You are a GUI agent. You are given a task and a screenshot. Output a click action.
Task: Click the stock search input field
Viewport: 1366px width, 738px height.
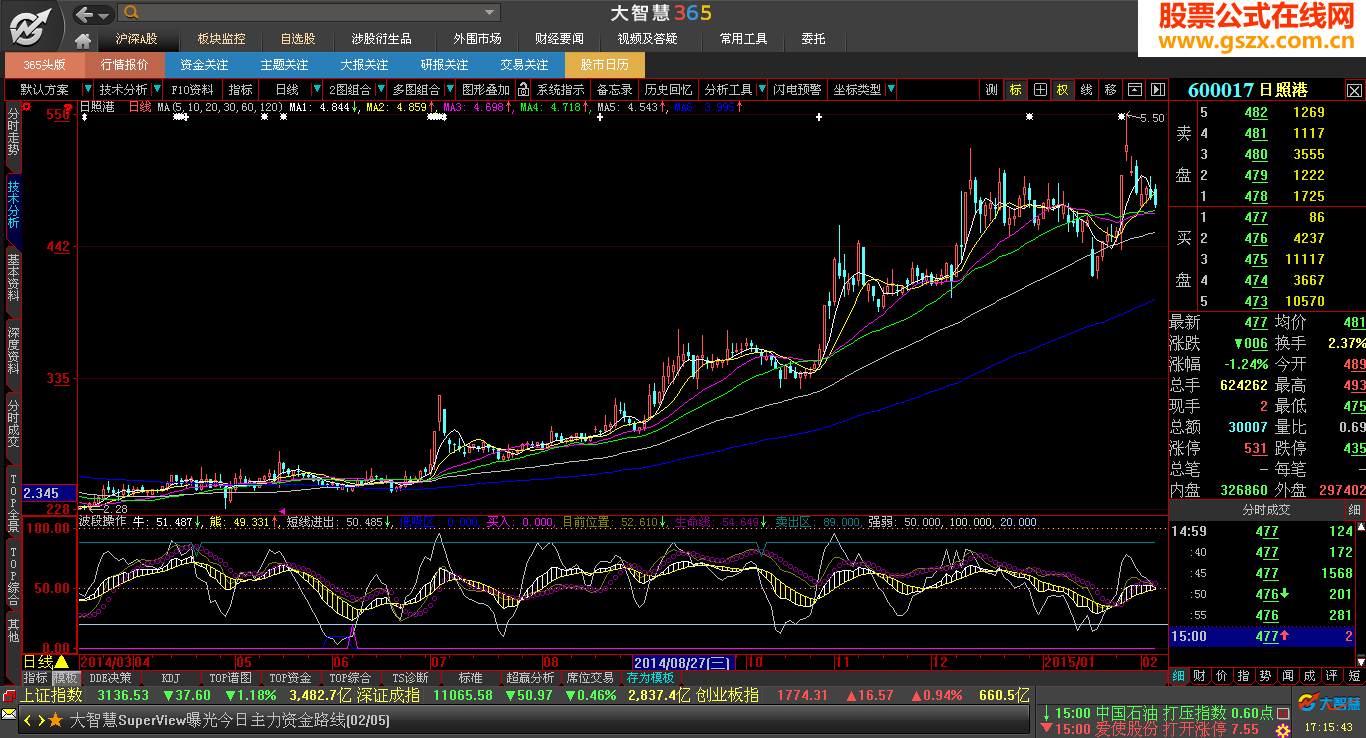(310, 12)
